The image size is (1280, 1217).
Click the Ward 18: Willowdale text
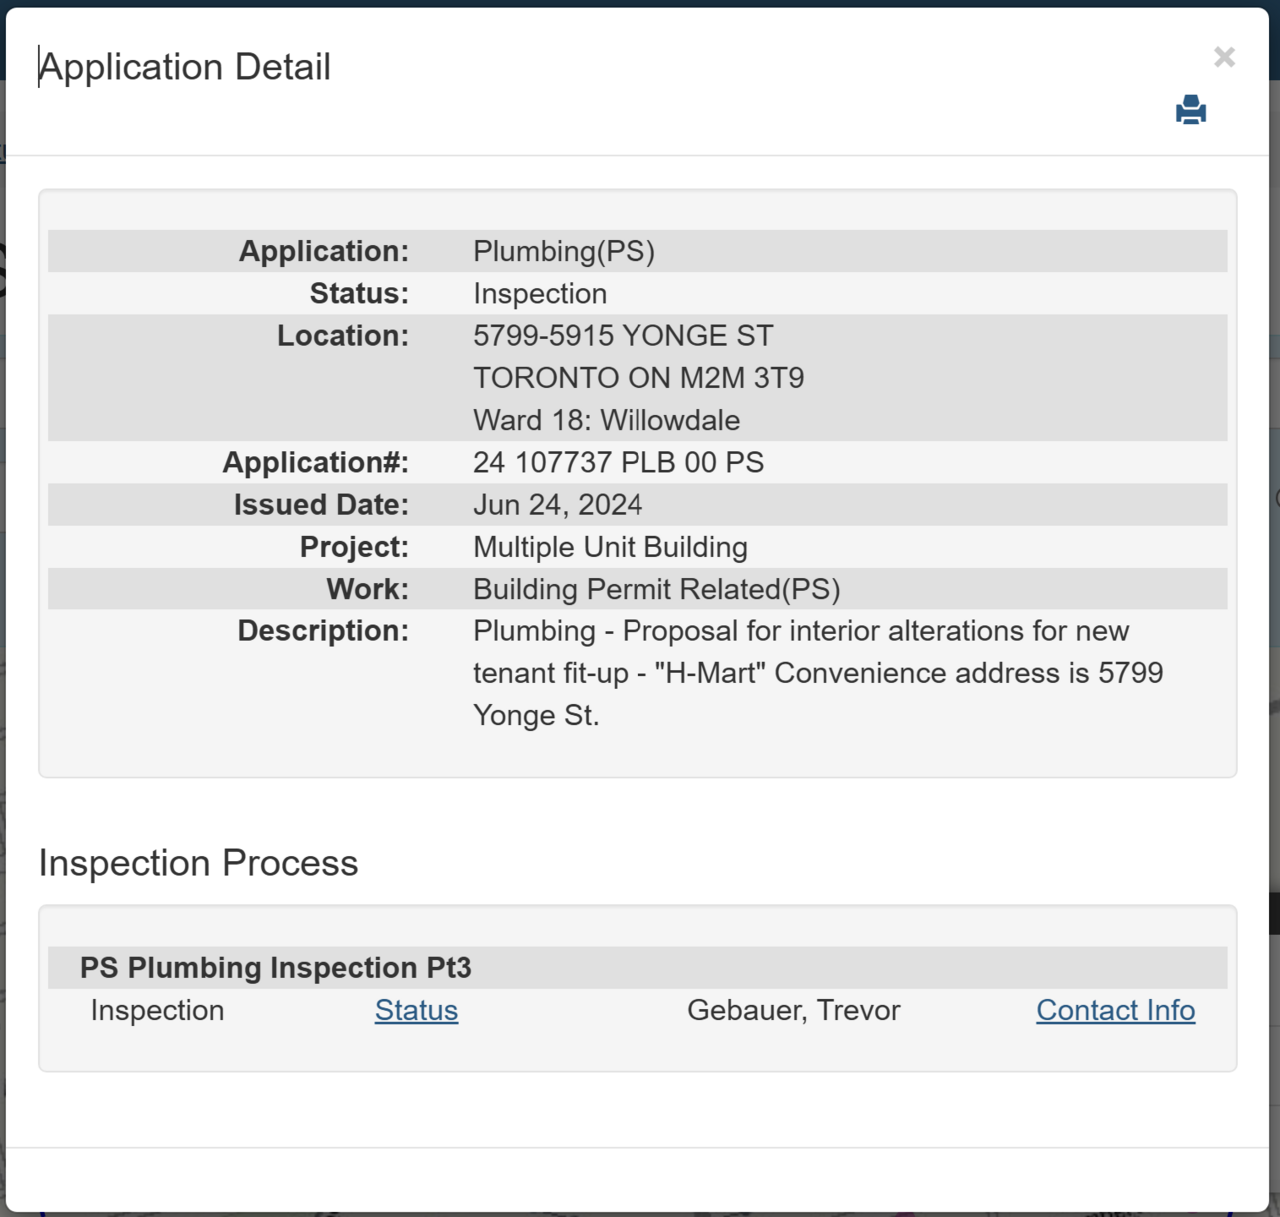click(606, 420)
